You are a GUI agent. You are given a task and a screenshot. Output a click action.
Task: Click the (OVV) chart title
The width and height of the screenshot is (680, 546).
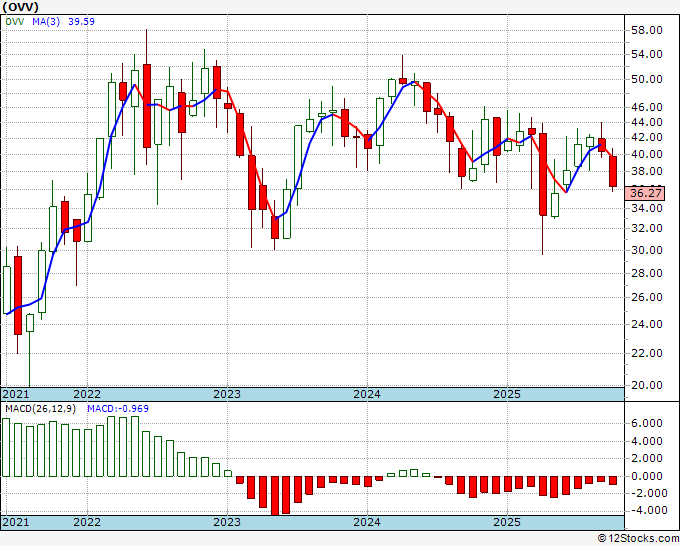tap(20, 7)
